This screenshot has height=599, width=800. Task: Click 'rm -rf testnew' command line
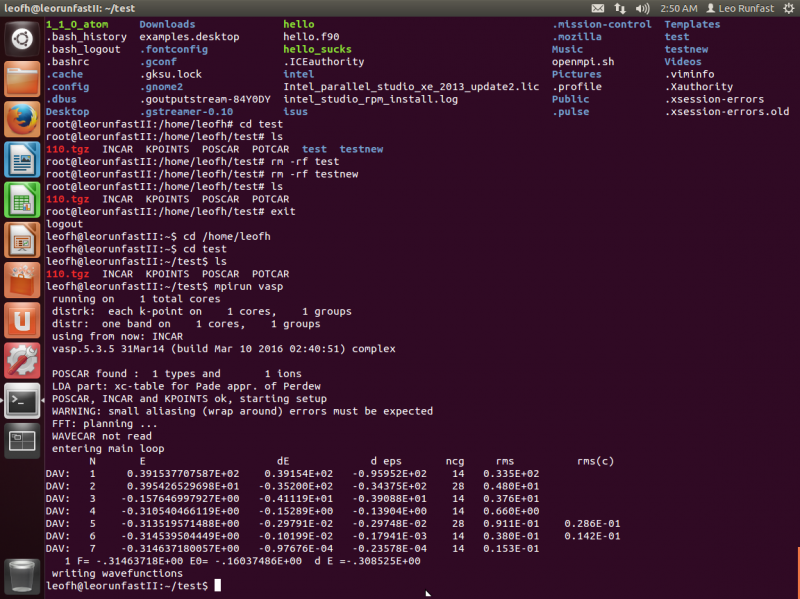(x=202, y=174)
